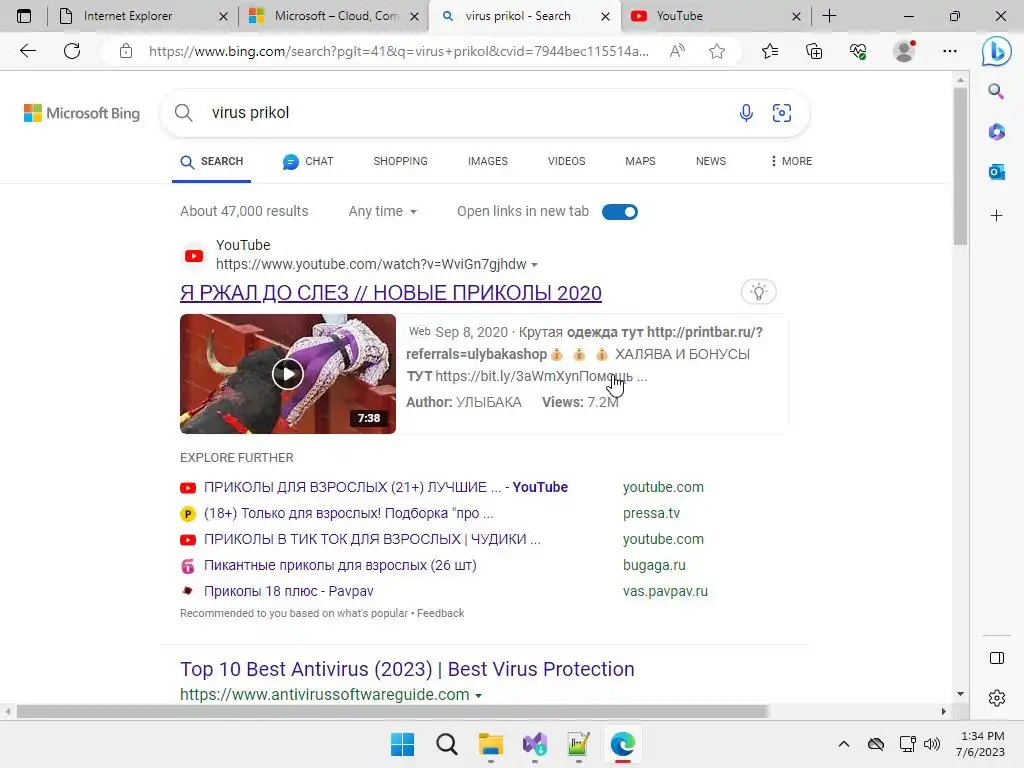Image resolution: width=1024 pixels, height=768 pixels.
Task: Open Microsoft Edge taskbar icon
Action: (x=622, y=744)
